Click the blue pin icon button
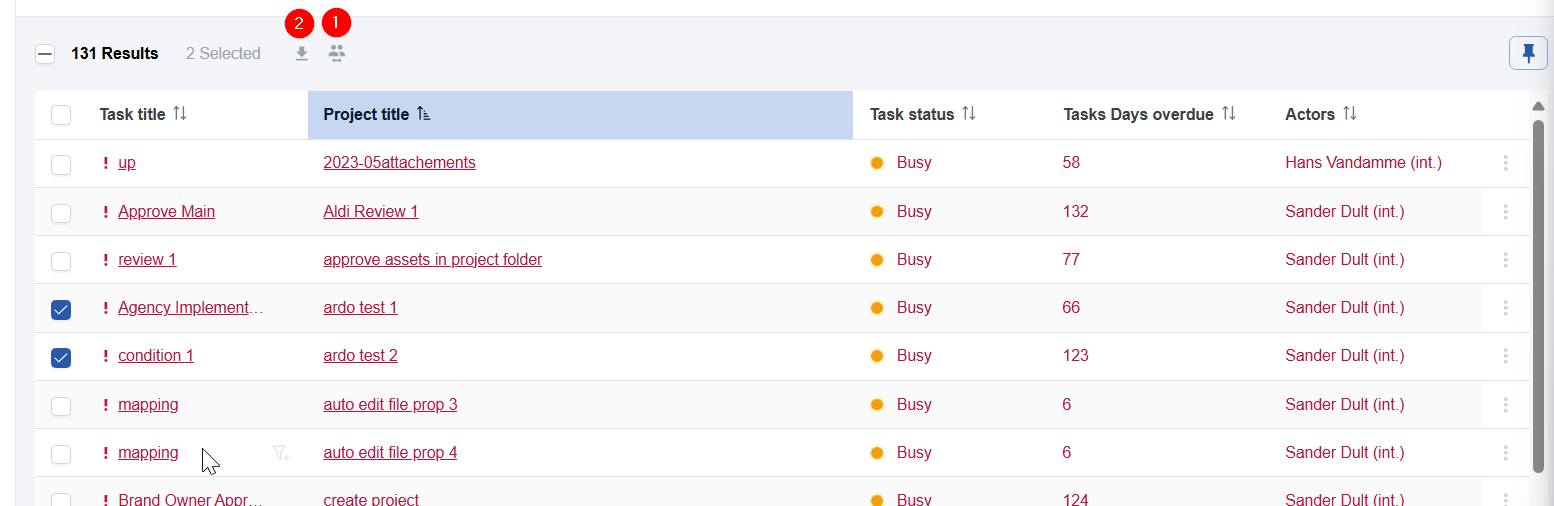 (1528, 53)
